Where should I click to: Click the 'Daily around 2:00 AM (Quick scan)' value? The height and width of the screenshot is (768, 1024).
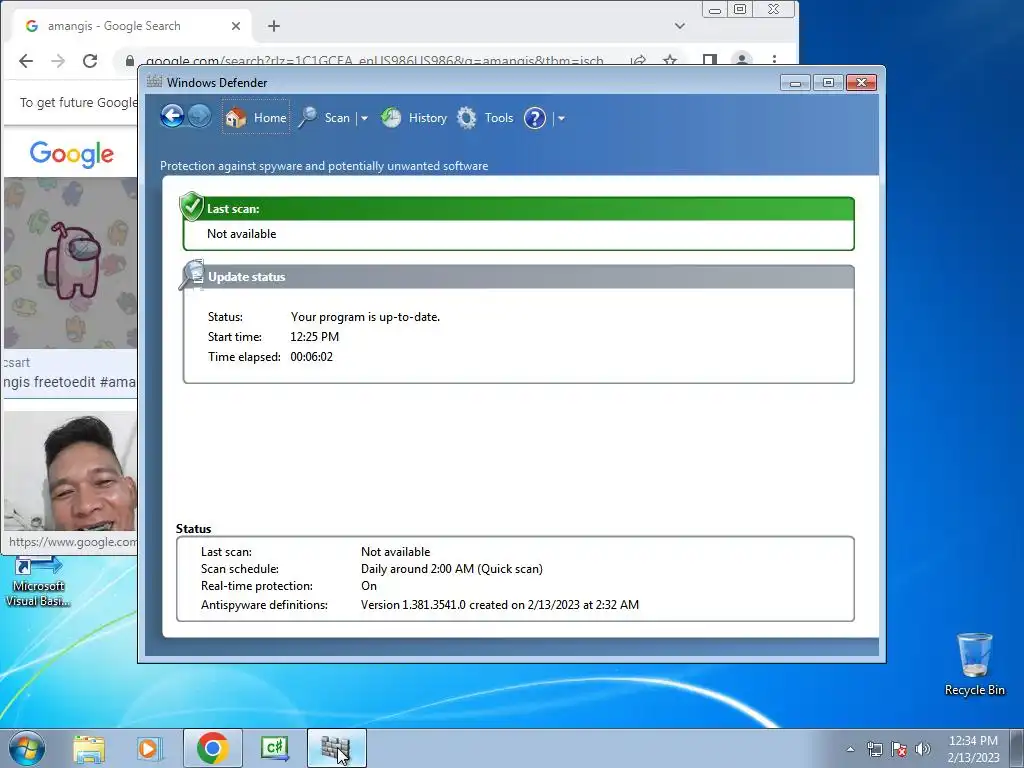point(452,569)
